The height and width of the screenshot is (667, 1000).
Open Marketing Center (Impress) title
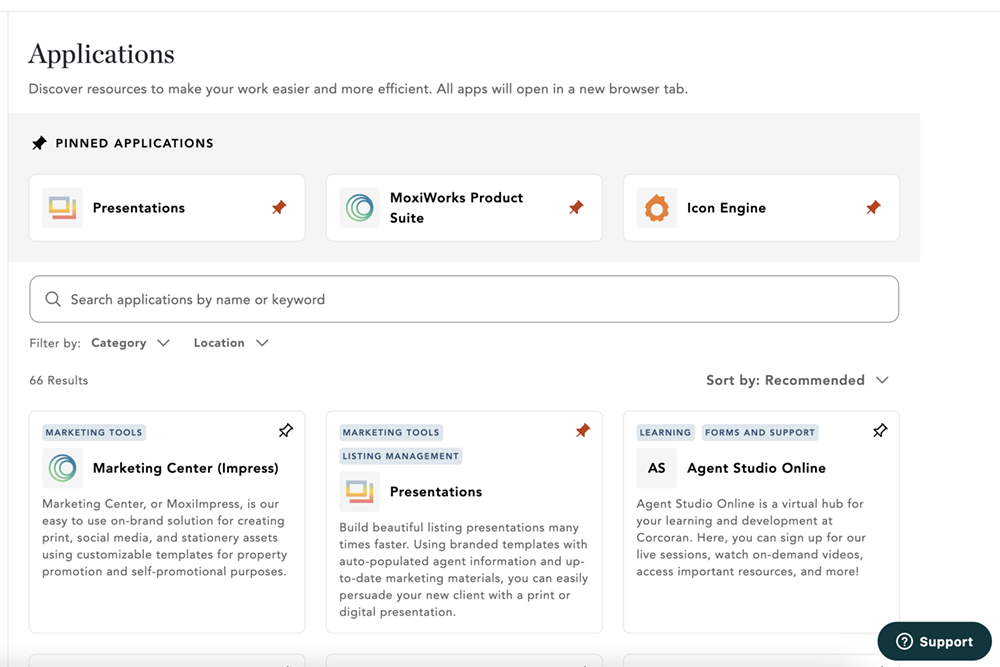point(186,468)
